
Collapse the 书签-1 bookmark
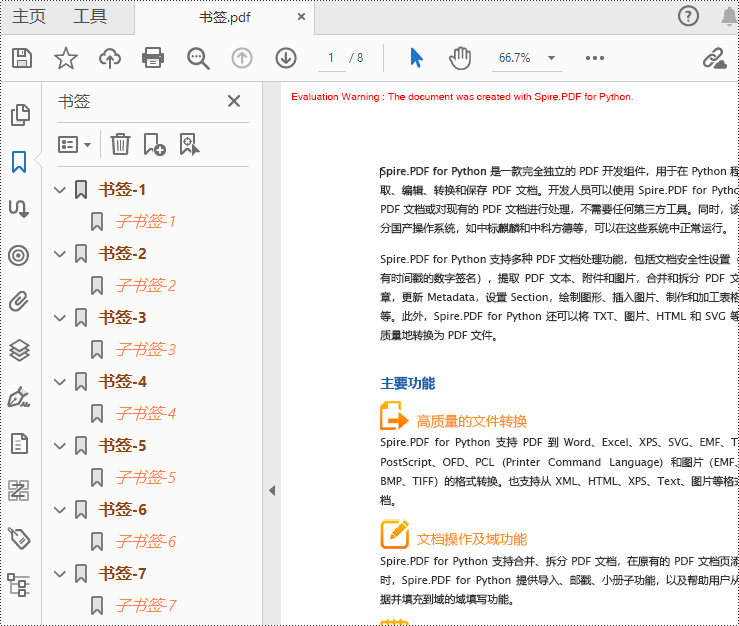[x=59, y=190]
